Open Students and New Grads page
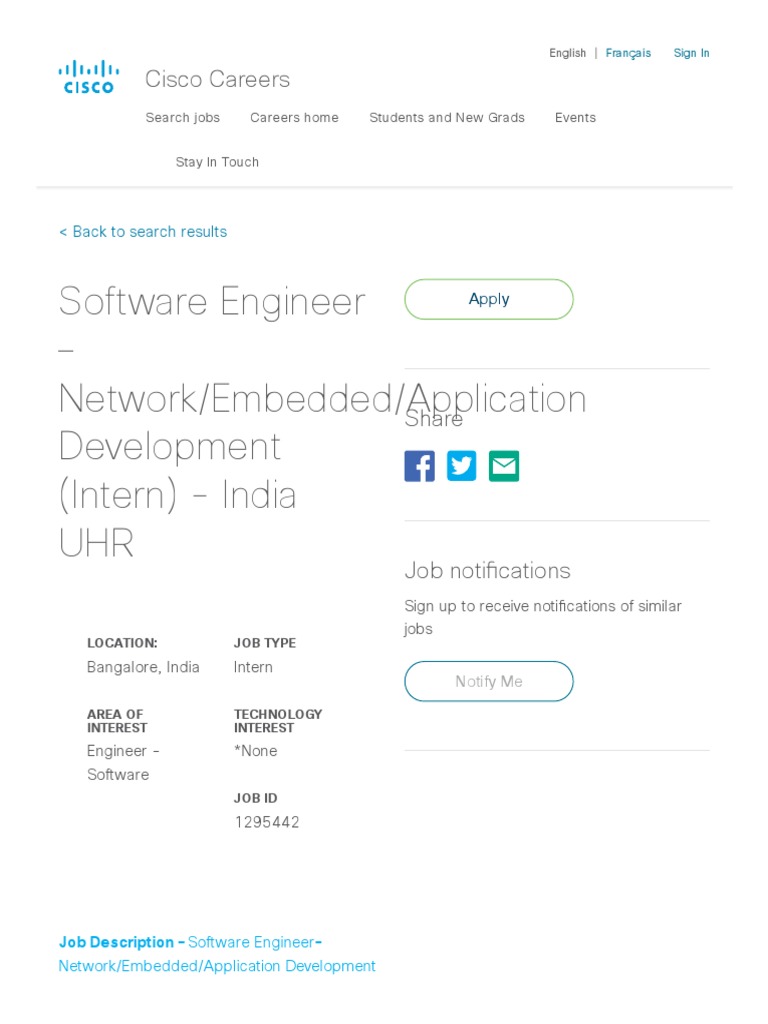 (x=446, y=118)
